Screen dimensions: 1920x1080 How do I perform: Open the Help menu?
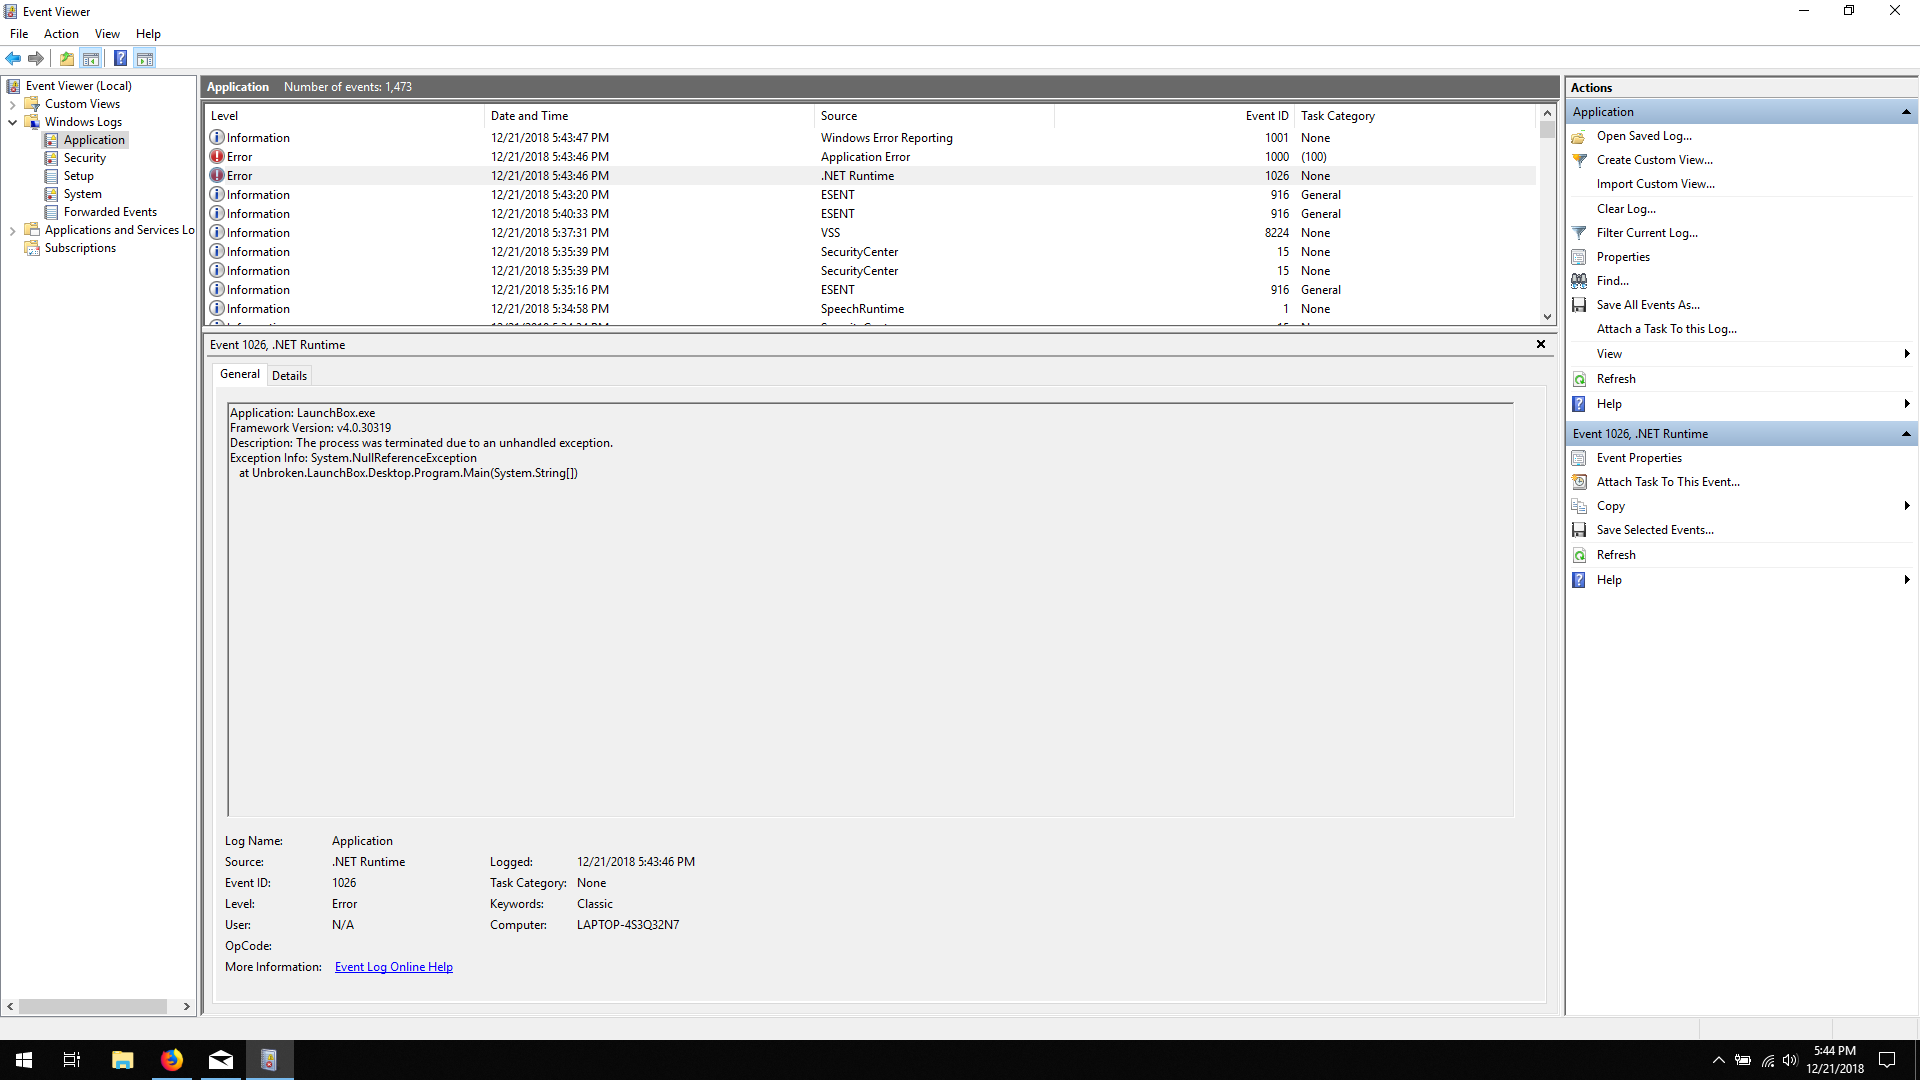[x=148, y=34]
